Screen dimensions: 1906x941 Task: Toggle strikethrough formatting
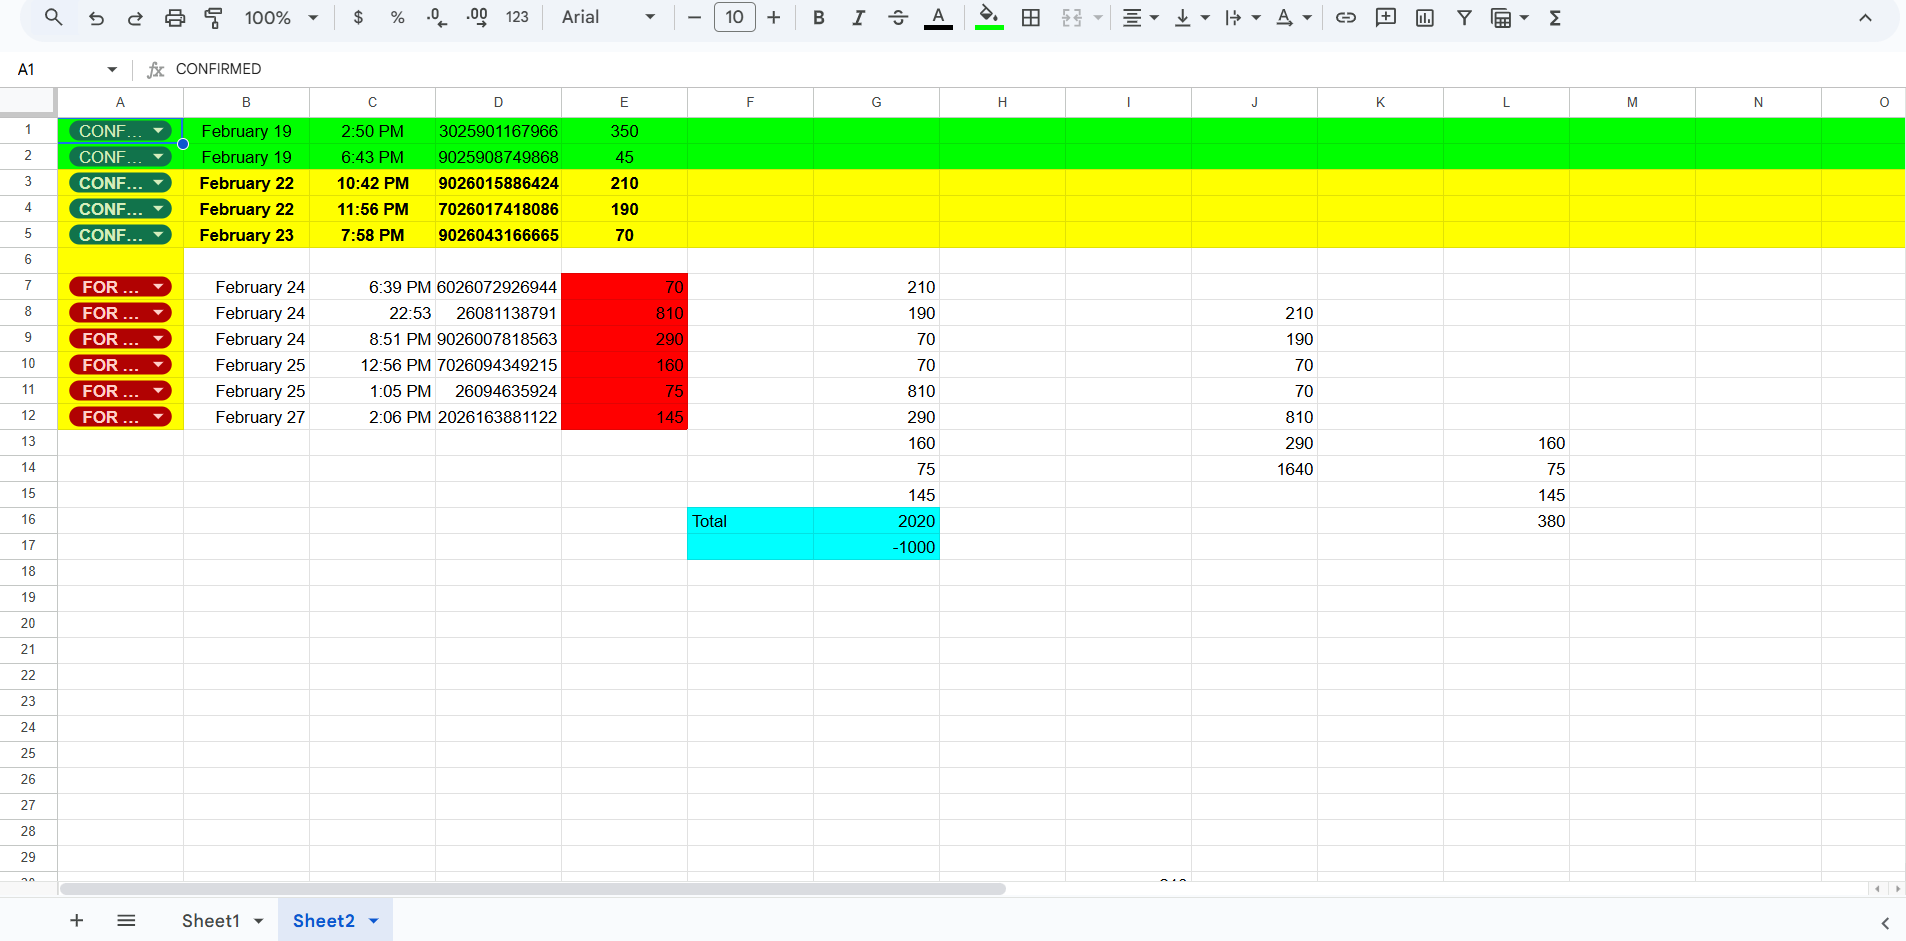898,17
